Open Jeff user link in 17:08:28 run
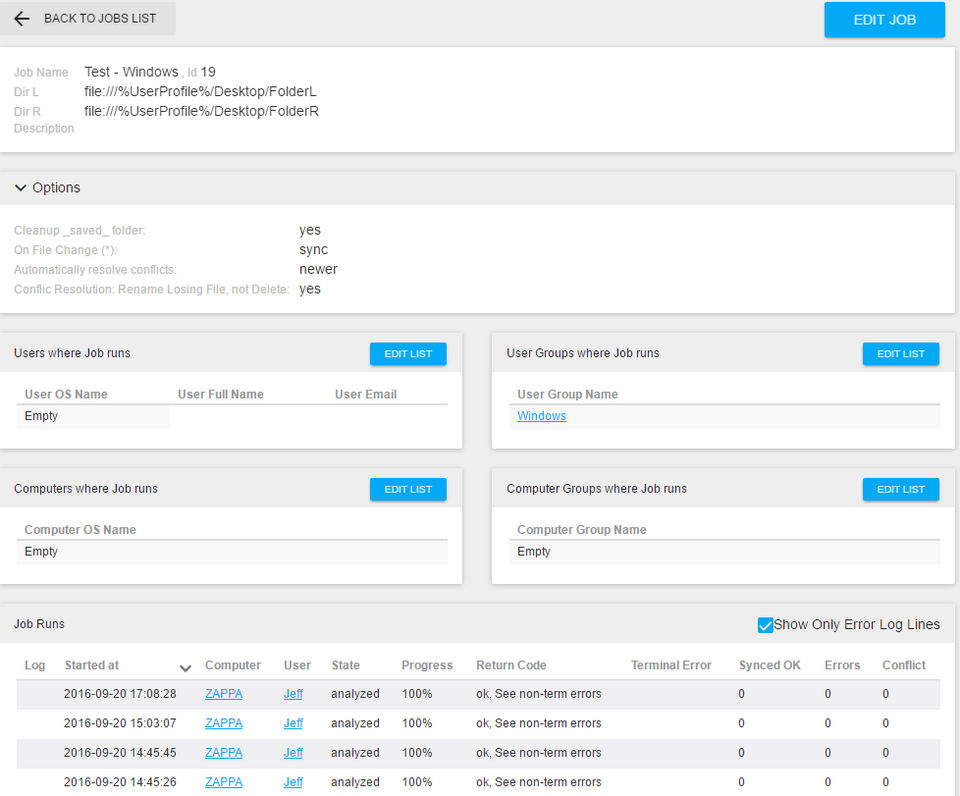960x796 pixels. pos(293,694)
